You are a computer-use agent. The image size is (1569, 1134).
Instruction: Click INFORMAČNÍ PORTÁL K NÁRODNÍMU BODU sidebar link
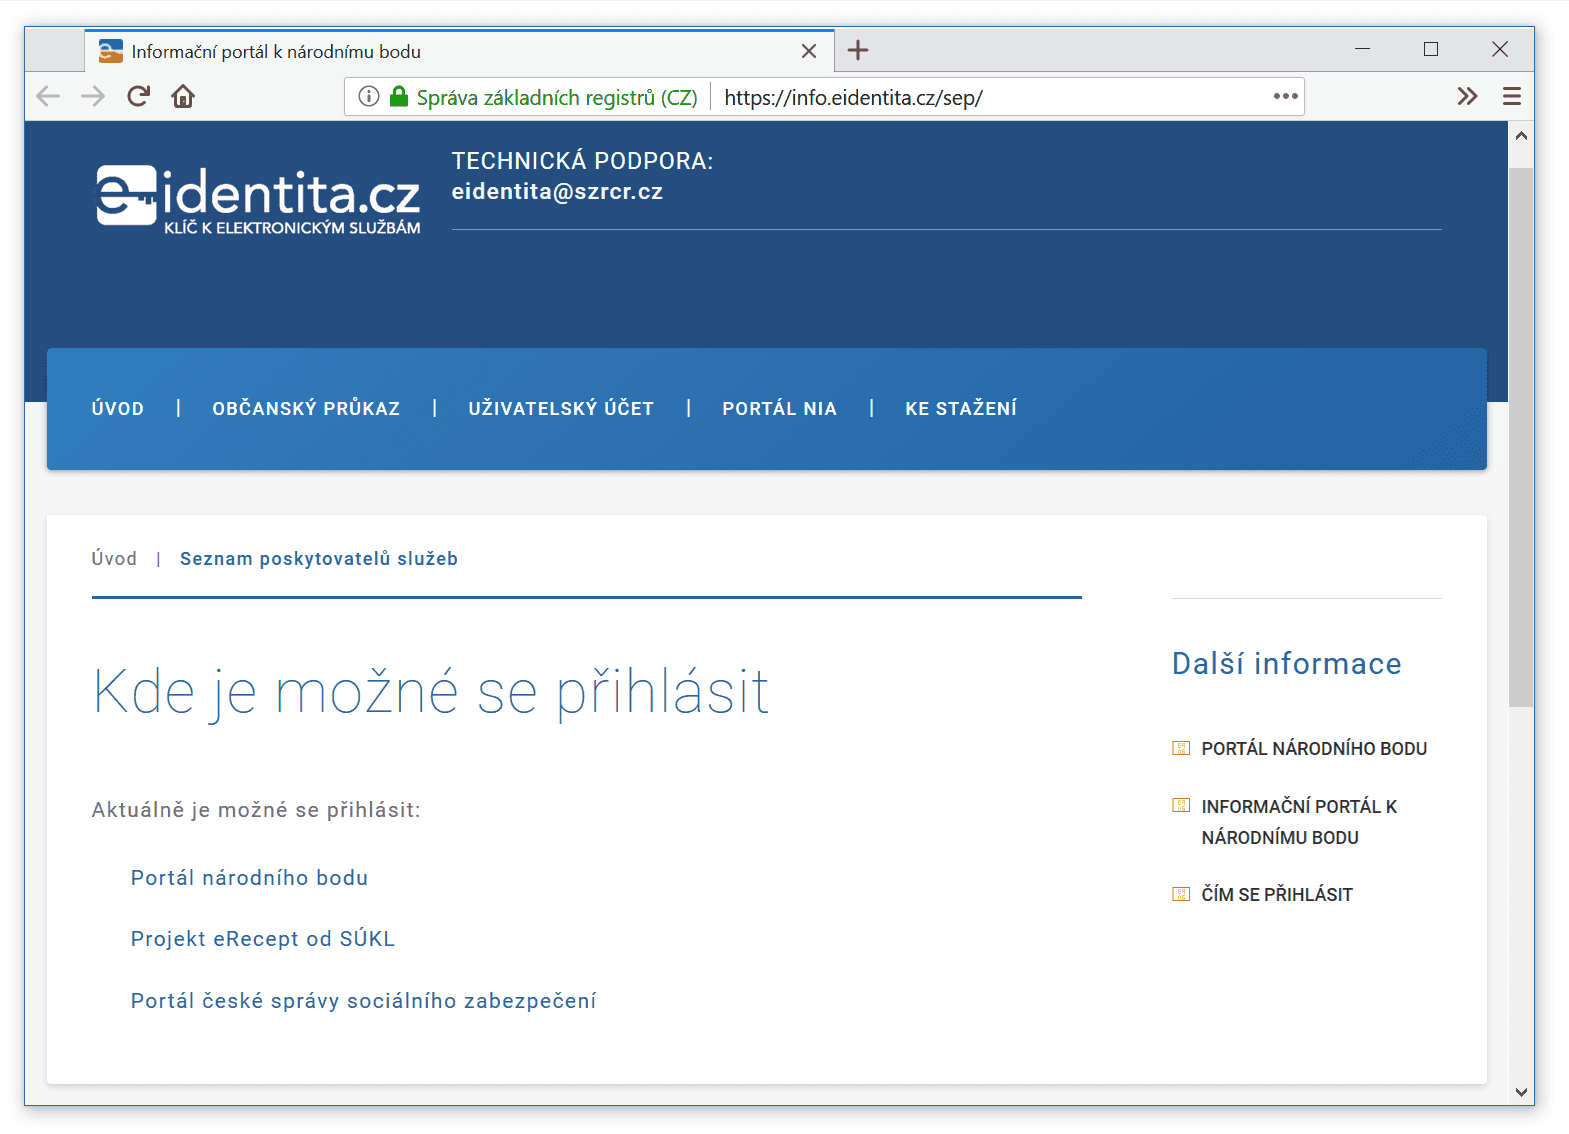pos(1299,822)
